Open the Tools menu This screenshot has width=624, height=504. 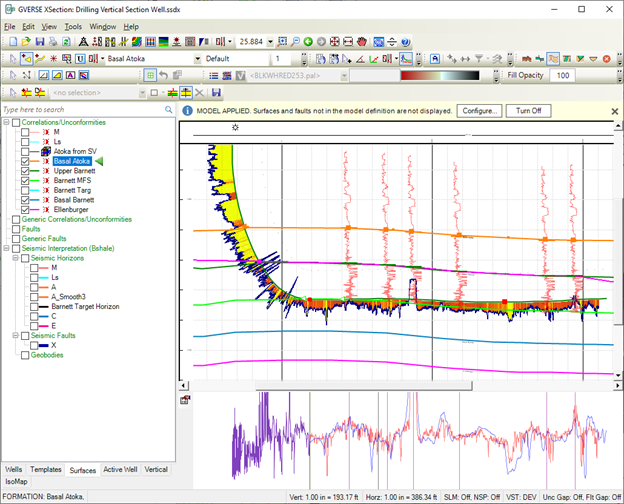coord(73,27)
